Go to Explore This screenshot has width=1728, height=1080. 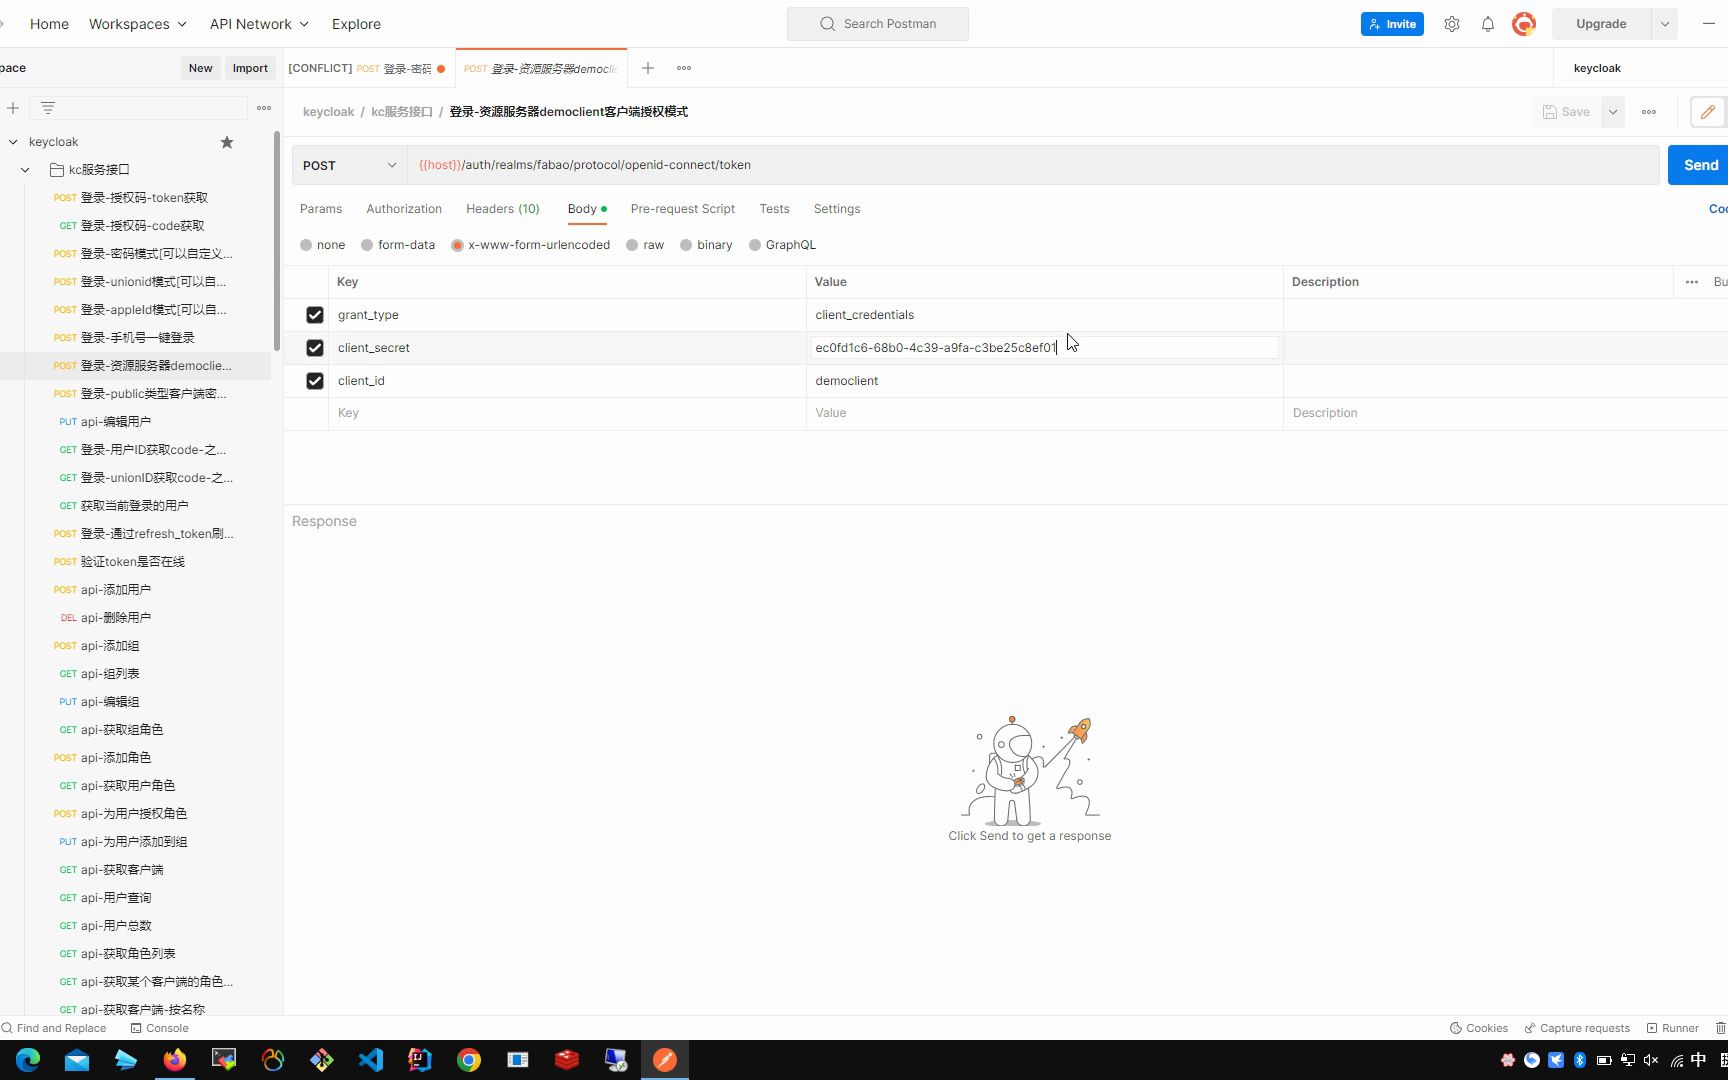356,24
